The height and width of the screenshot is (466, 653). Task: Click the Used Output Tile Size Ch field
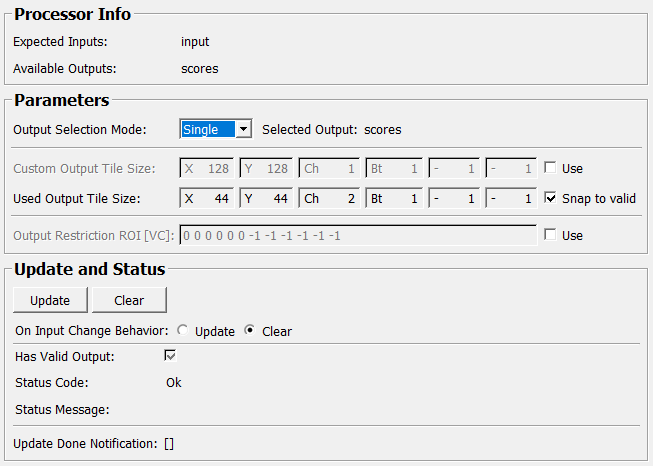pos(330,198)
